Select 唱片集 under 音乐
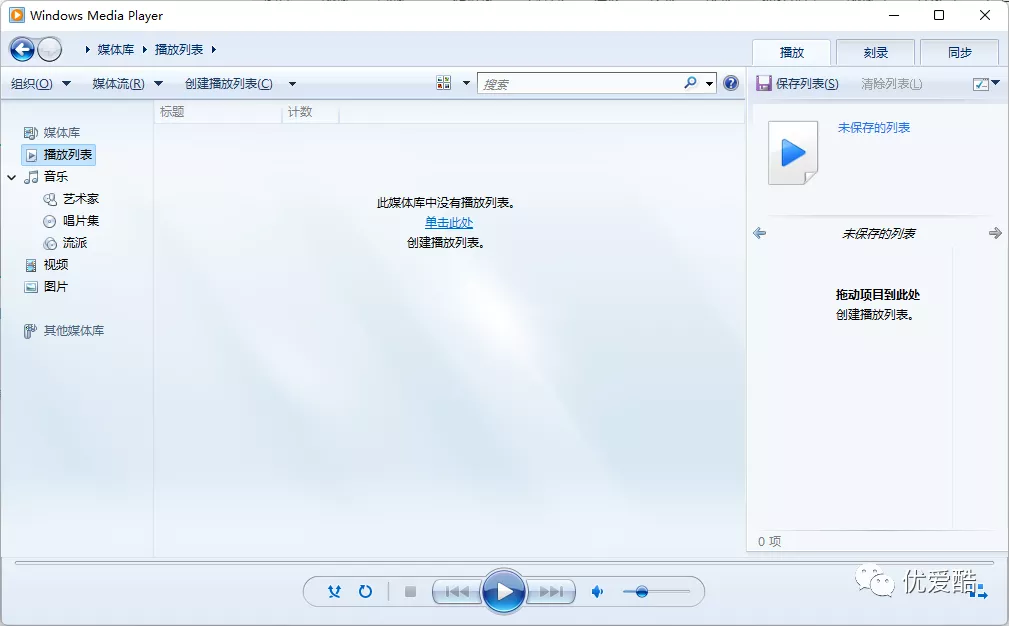Viewport: 1009px width, 626px height. pos(81,221)
